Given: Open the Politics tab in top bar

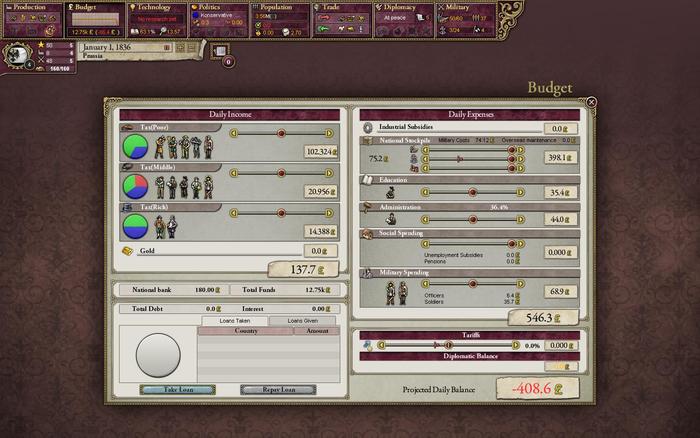Looking at the screenshot, I should point(219,21).
